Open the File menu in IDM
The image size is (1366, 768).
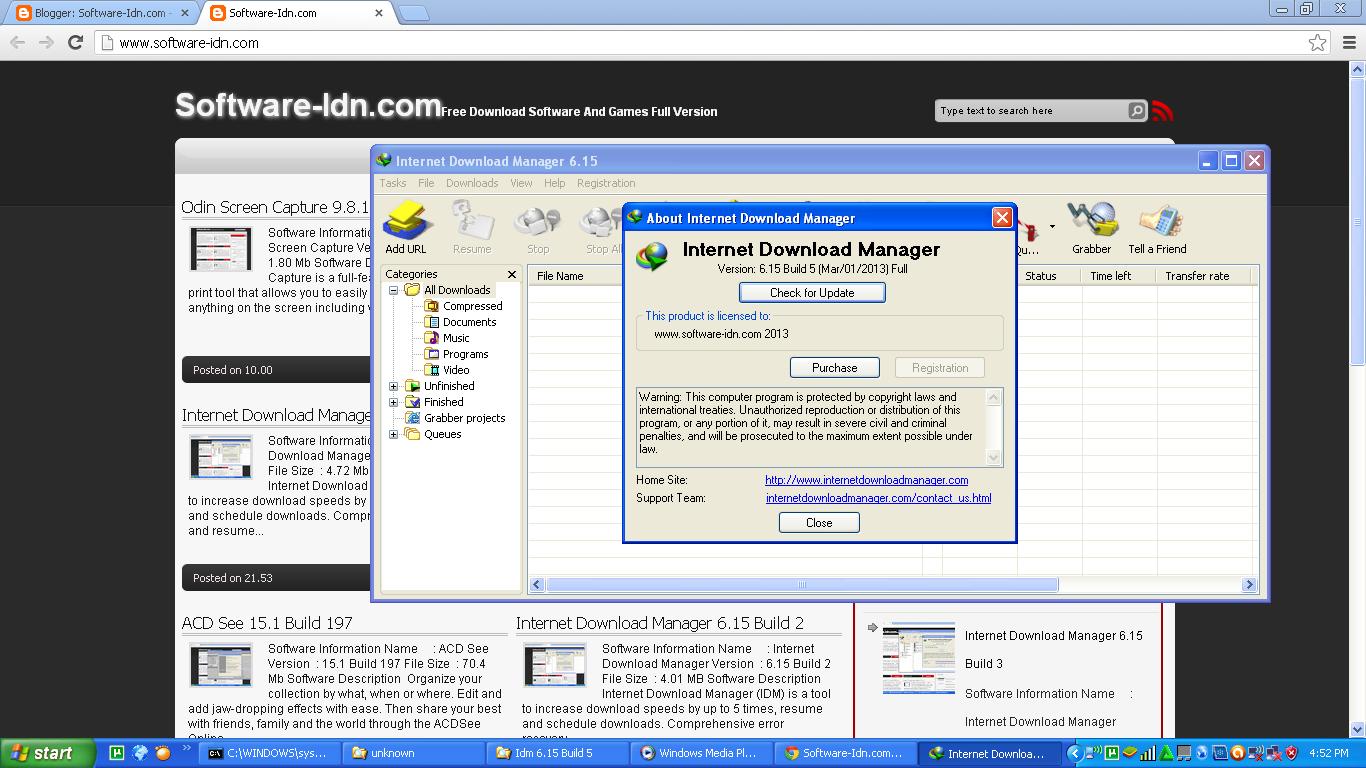[426, 183]
